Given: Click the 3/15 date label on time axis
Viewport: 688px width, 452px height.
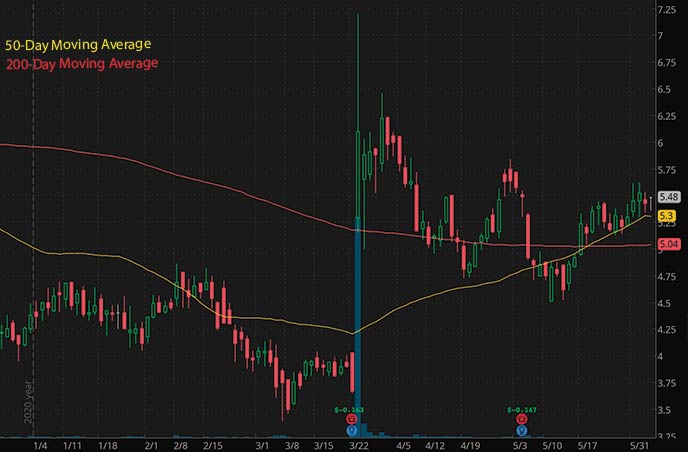Looking at the screenshot, I should (323, 446).
